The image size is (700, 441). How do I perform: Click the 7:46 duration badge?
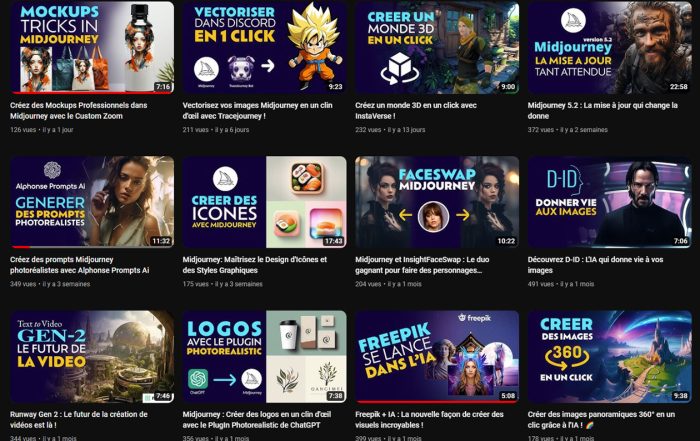tap(163, 396)
